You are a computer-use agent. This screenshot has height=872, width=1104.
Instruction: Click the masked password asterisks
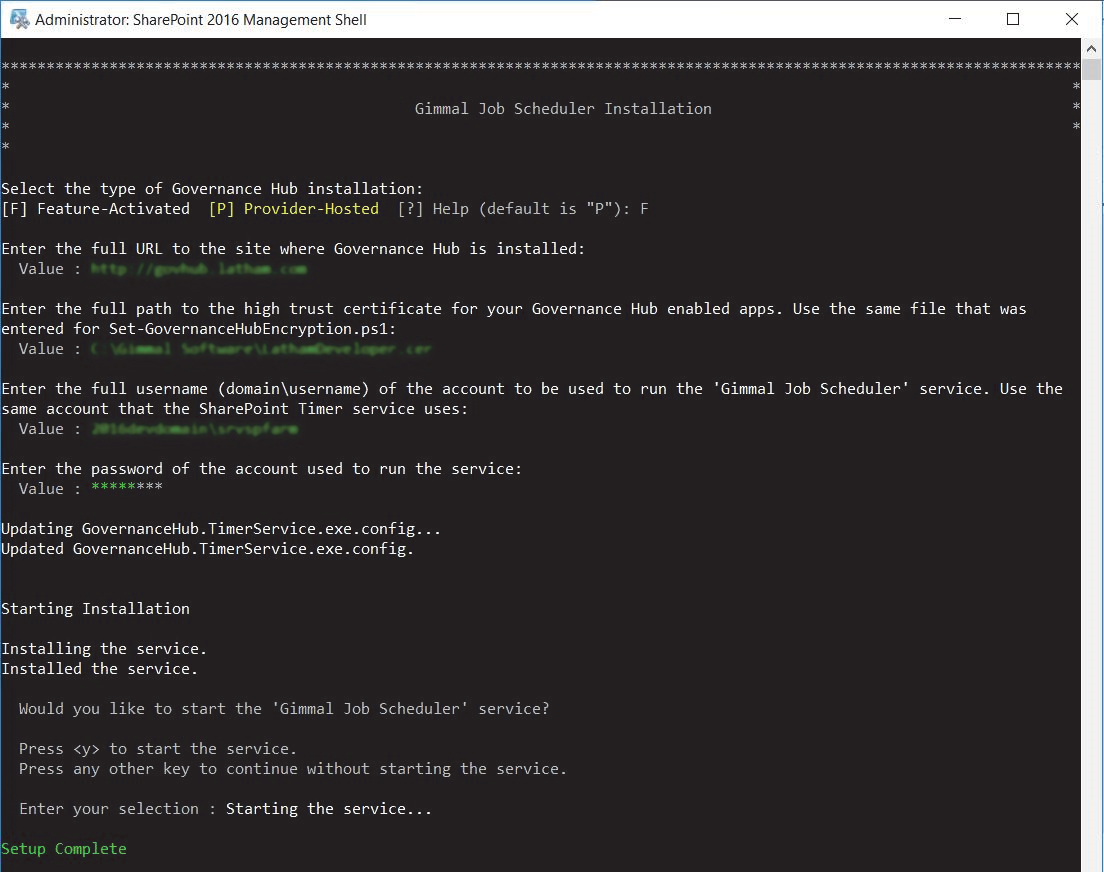coord(126,489)
